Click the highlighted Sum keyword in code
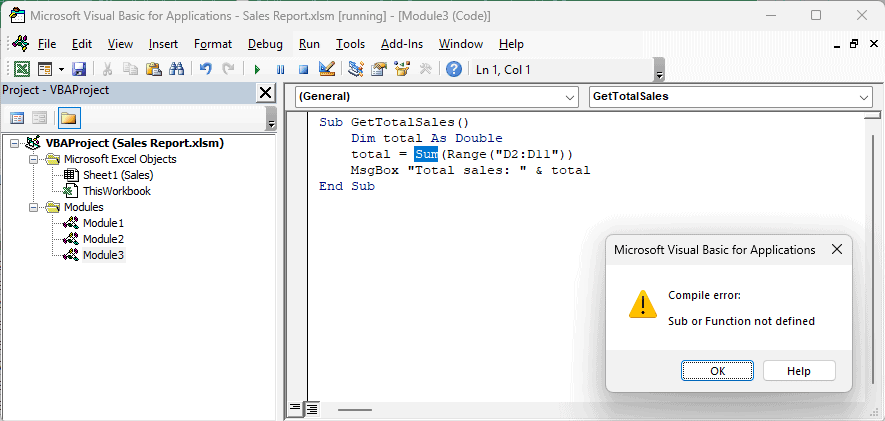Image resolution: width=885 pixels, height=421 pixels. click(426, 154)
